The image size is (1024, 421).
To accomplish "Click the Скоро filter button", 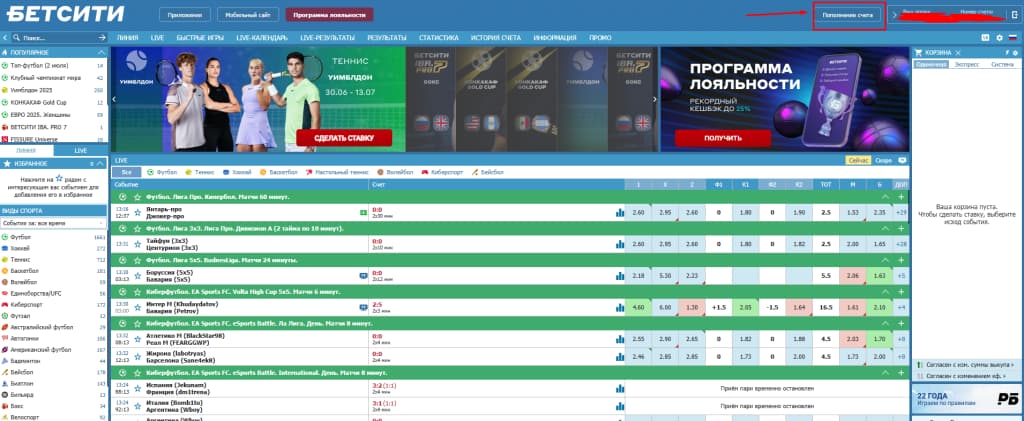I will pos(884,160).
